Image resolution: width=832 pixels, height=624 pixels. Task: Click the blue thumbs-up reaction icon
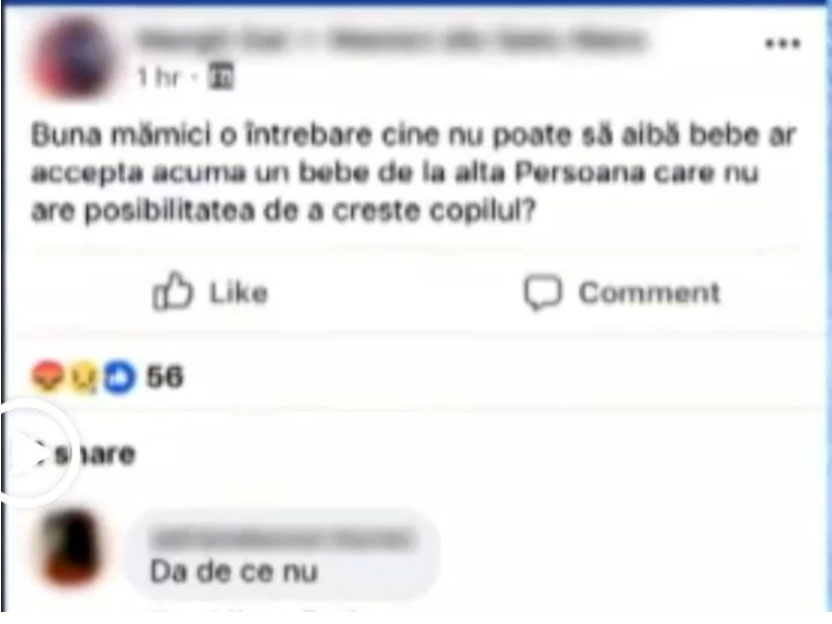pos(119,377)
